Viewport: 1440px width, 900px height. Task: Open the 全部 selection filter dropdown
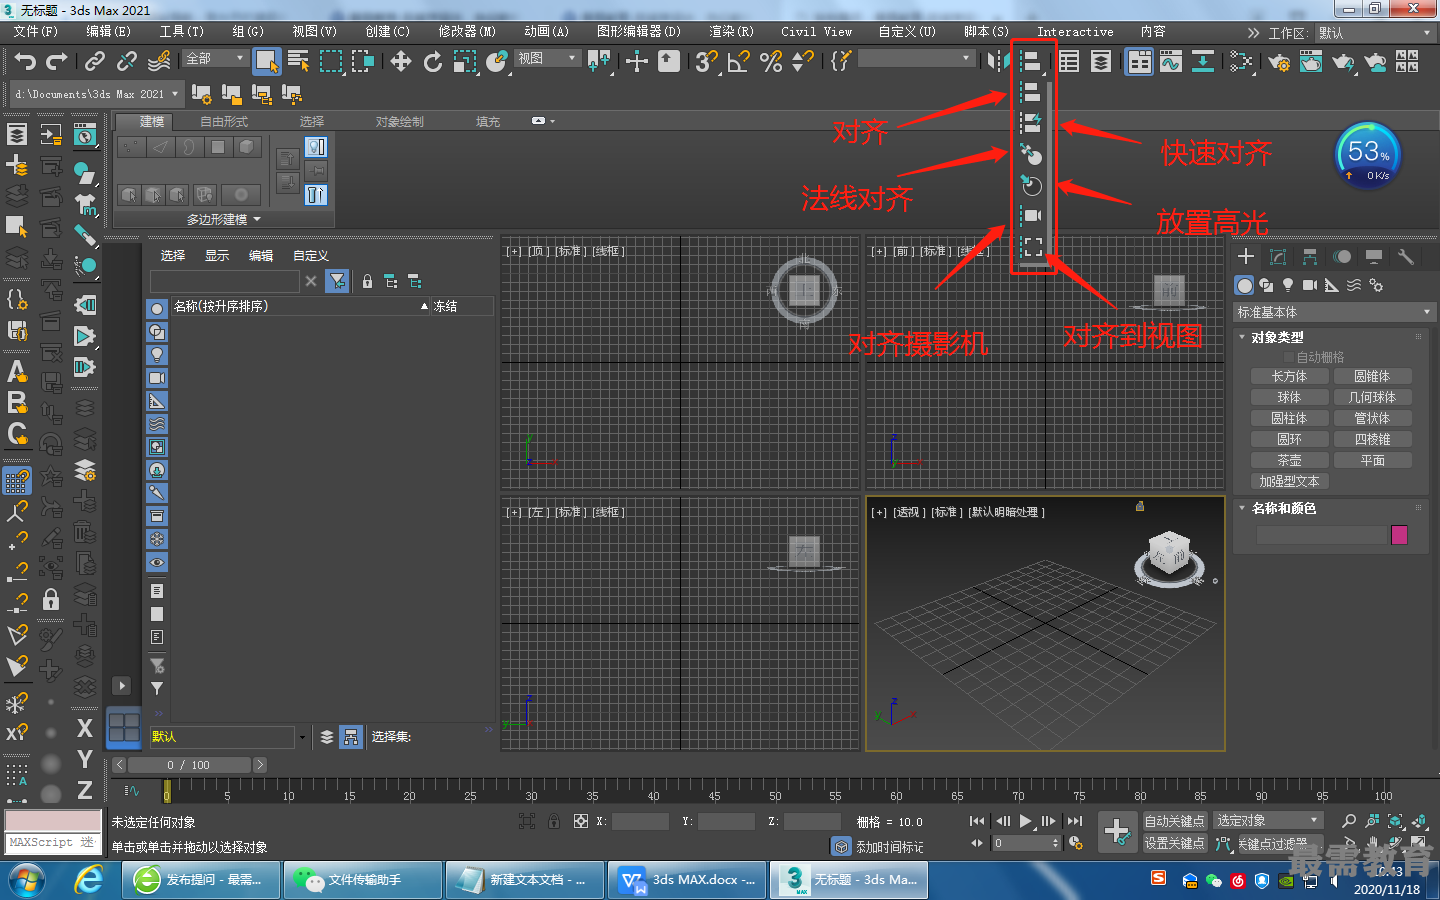[x=215, y=59]
